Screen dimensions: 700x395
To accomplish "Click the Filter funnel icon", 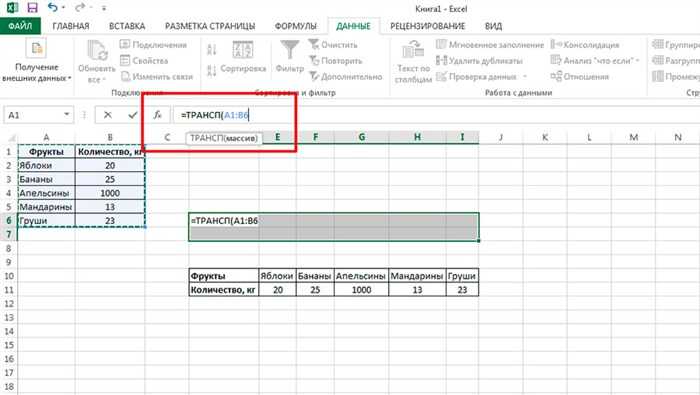I will click(x=289, y=50).
